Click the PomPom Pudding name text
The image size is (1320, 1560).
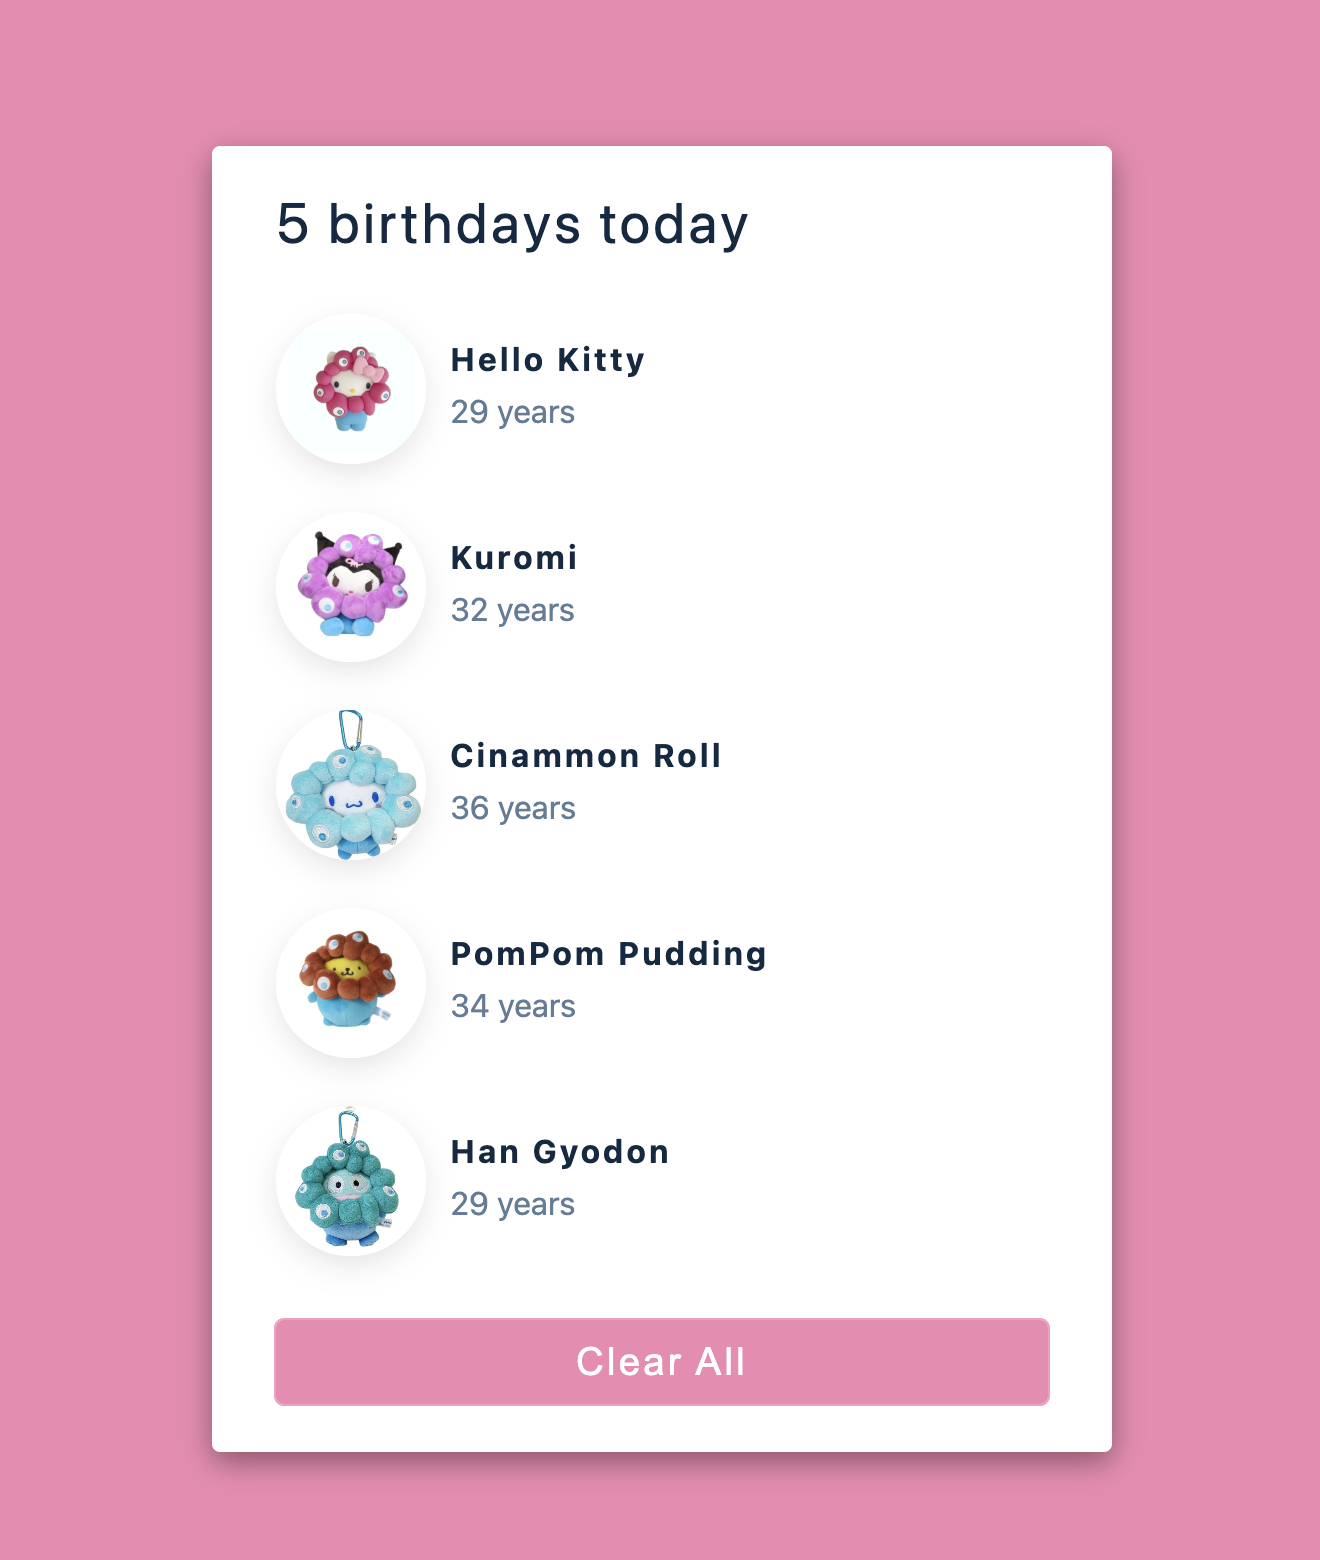609,954
